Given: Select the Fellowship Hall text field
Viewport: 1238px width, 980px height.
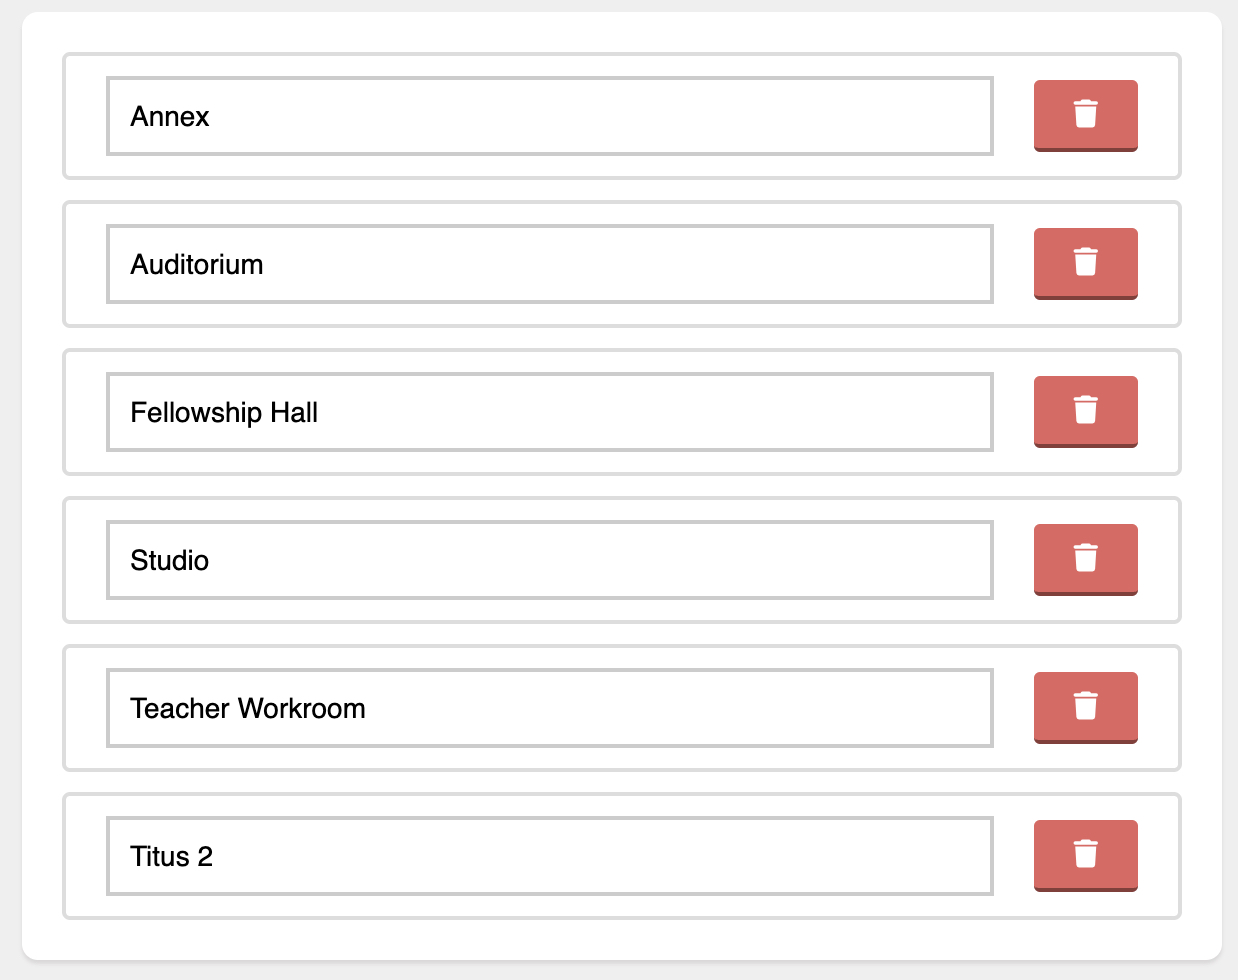Looking at the screenshot, I should [550, 412].
